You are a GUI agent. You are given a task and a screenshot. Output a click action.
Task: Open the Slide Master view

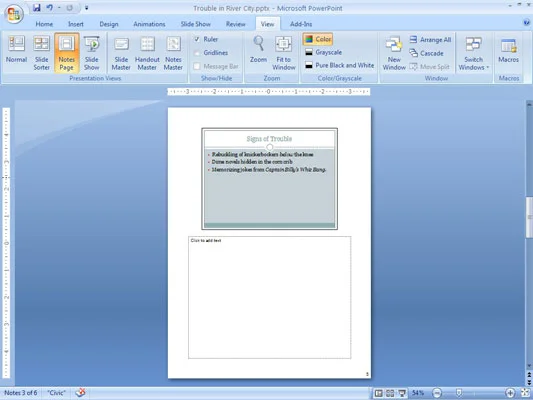pyautogui.click(x=121, y=53)
